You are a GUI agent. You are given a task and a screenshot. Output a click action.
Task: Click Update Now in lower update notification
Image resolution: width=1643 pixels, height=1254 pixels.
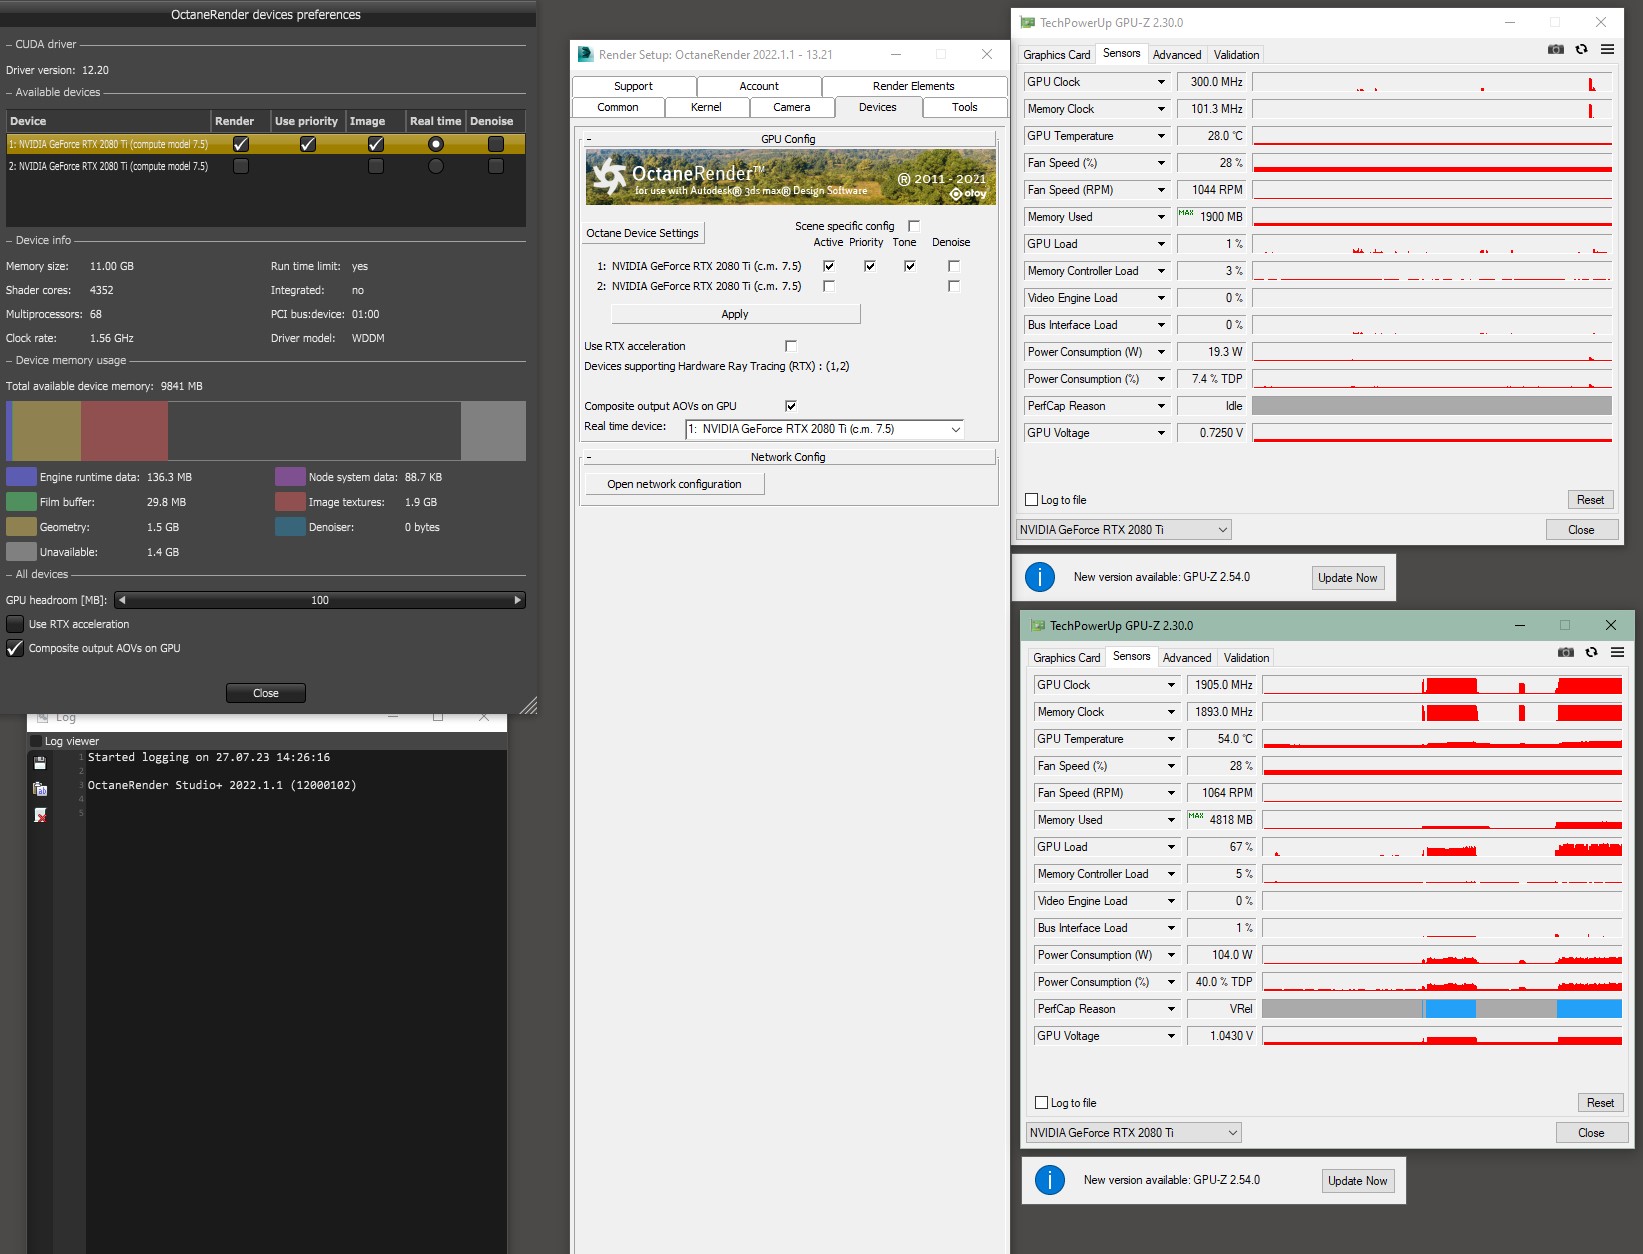(1357, 1181)
